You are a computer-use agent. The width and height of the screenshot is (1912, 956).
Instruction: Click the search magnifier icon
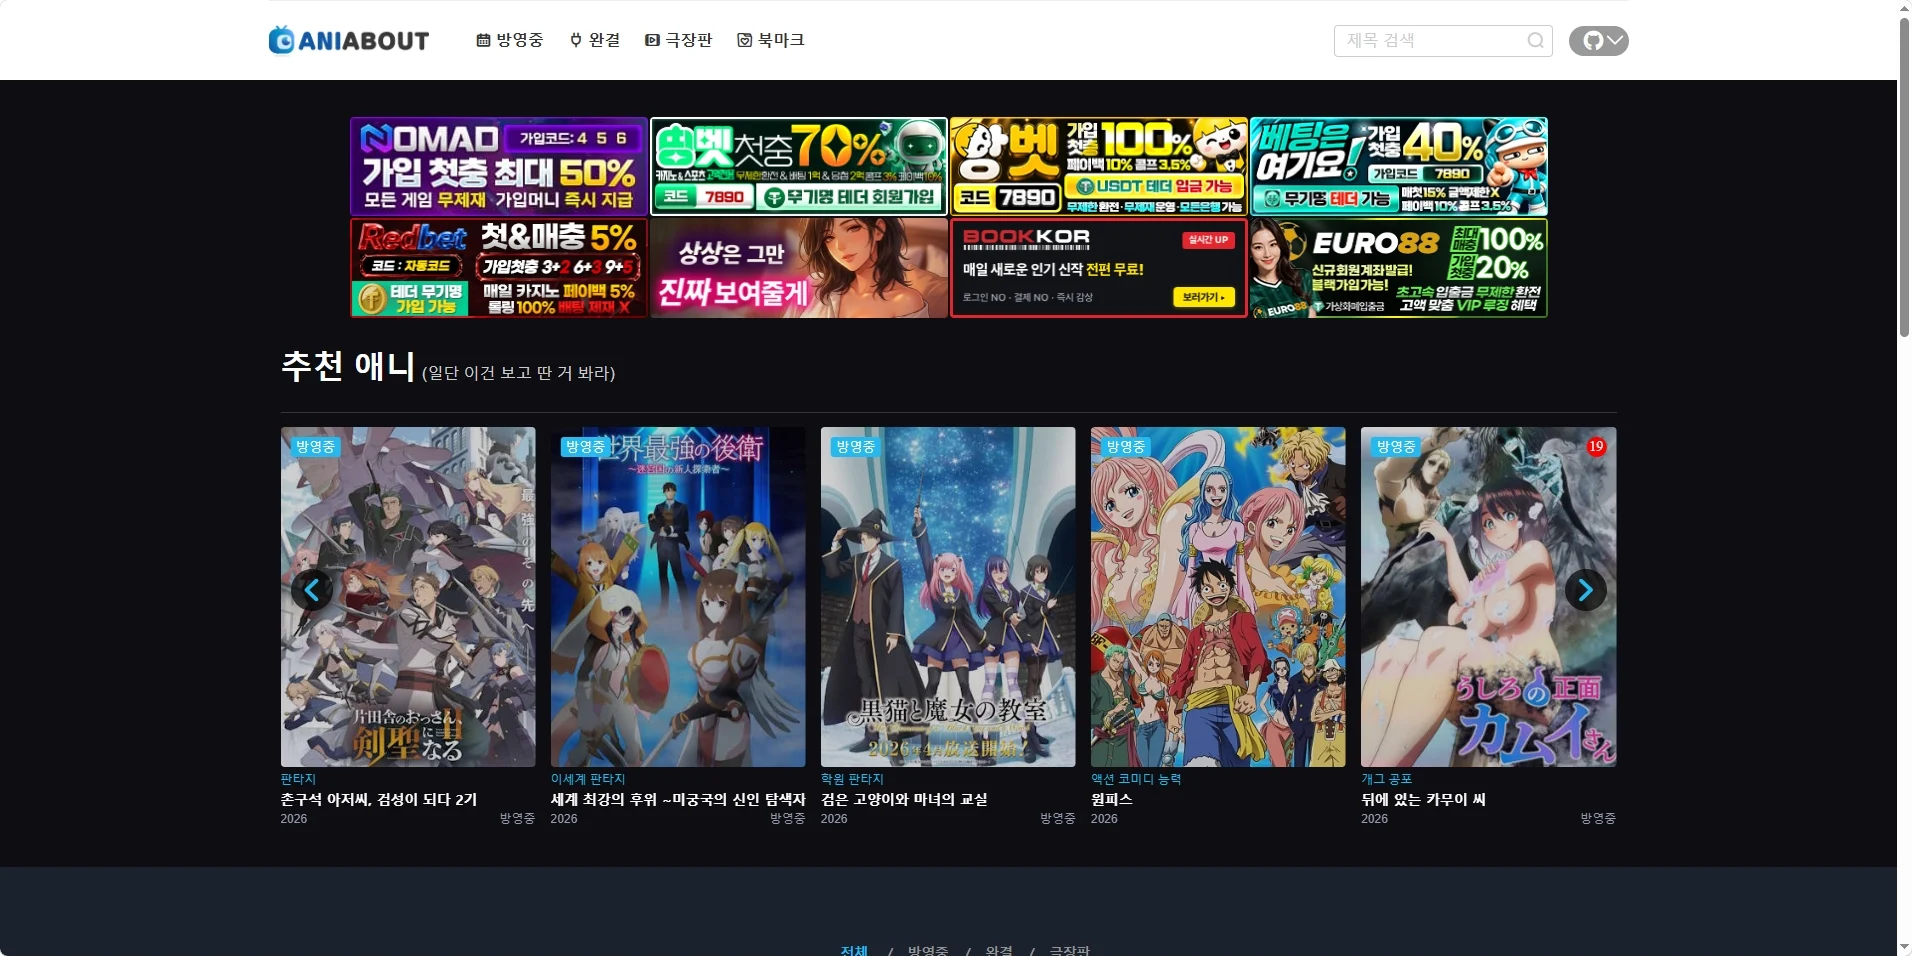click(x=1536, y=41)
